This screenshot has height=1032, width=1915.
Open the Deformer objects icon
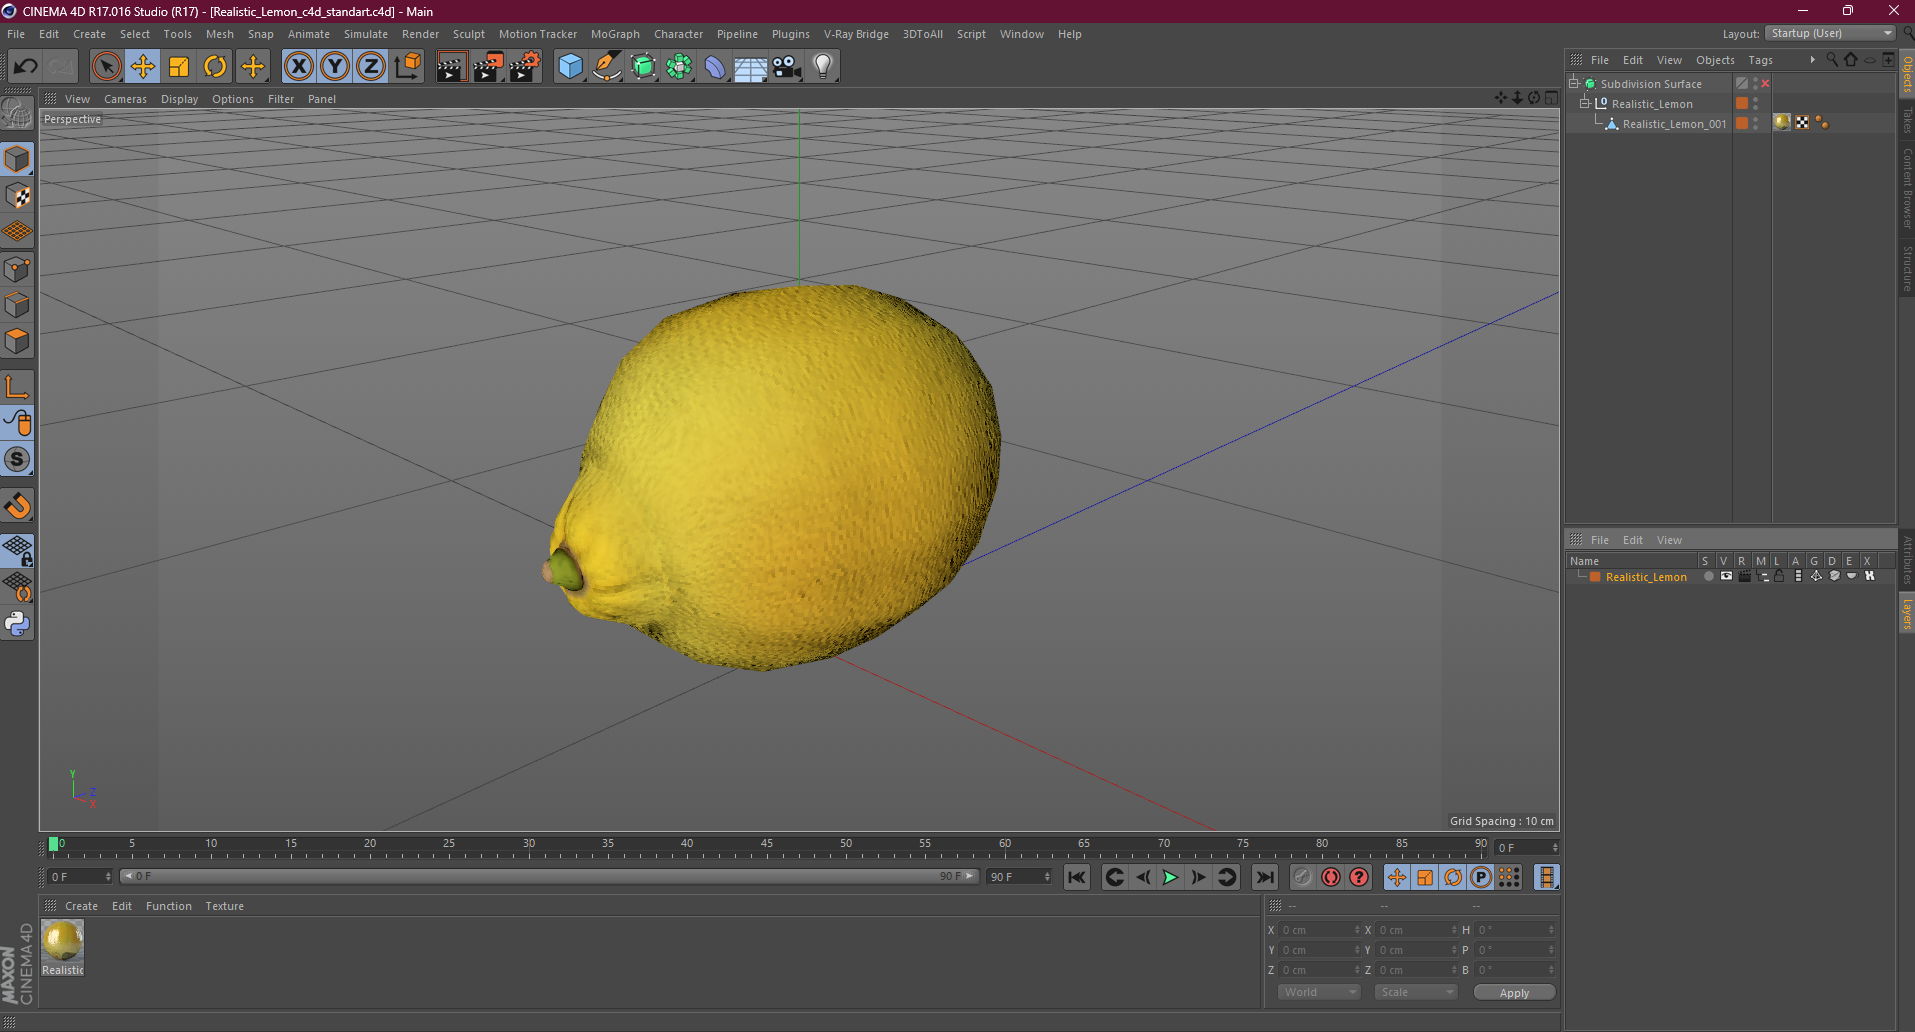click(x=715, y=66)
